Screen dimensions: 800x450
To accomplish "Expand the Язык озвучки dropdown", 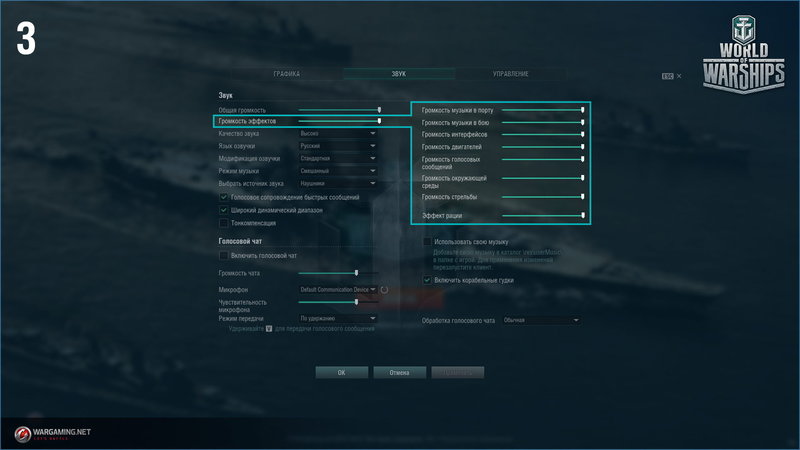I will [338, 146].
